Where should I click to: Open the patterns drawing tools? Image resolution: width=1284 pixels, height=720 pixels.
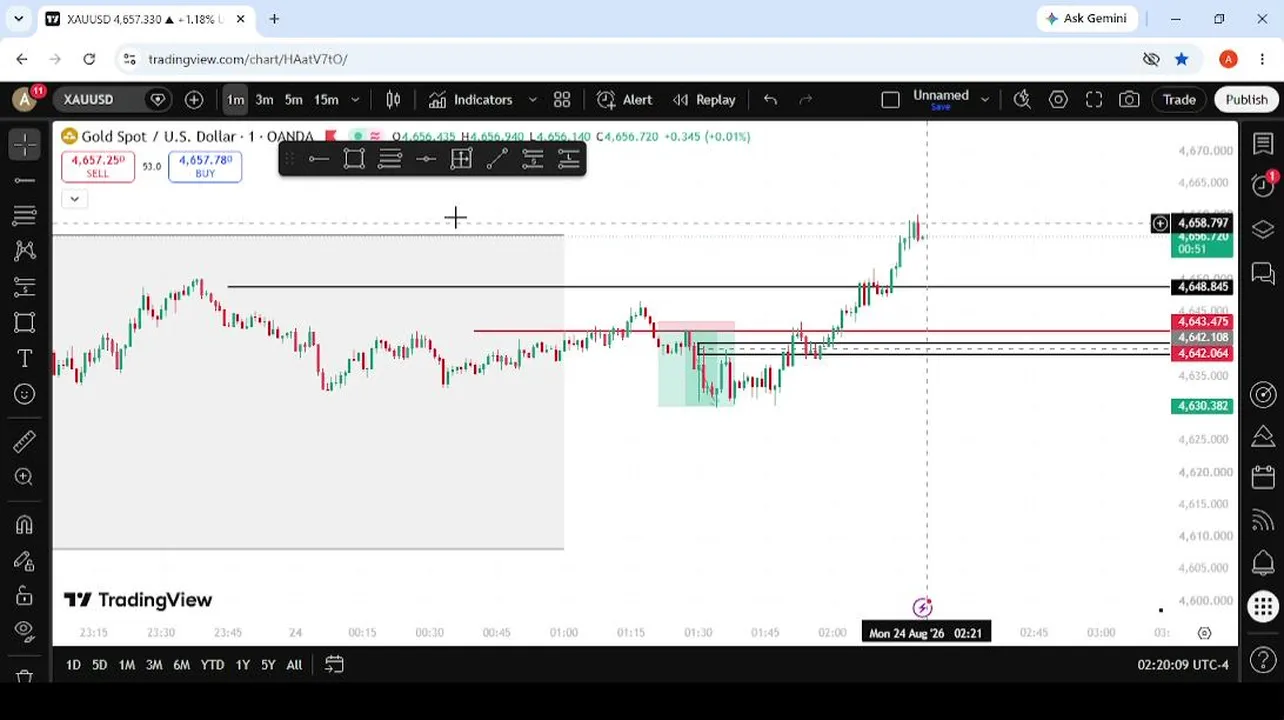[25, 251]
